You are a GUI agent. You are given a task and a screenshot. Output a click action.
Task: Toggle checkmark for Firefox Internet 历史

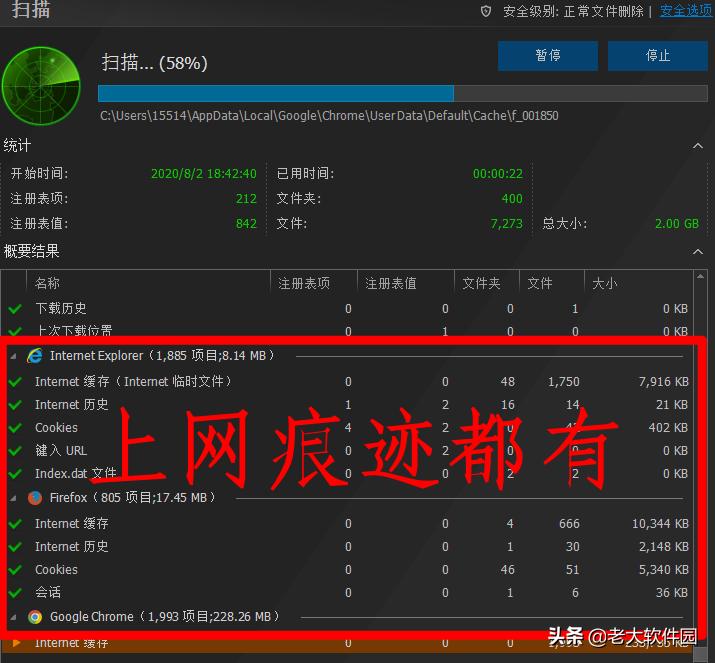tap(15, 546)
